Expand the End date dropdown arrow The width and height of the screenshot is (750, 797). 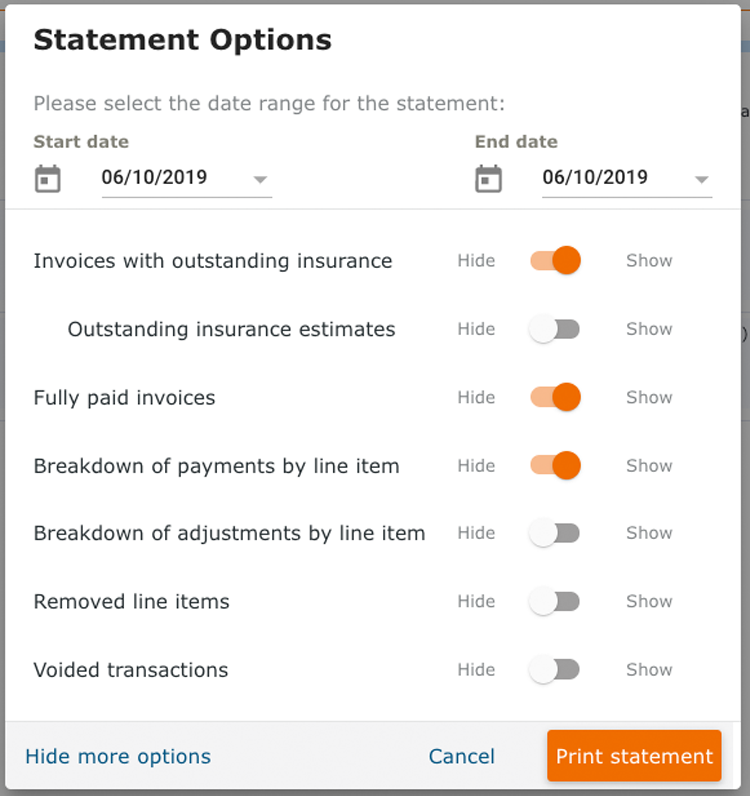[701, 179]
